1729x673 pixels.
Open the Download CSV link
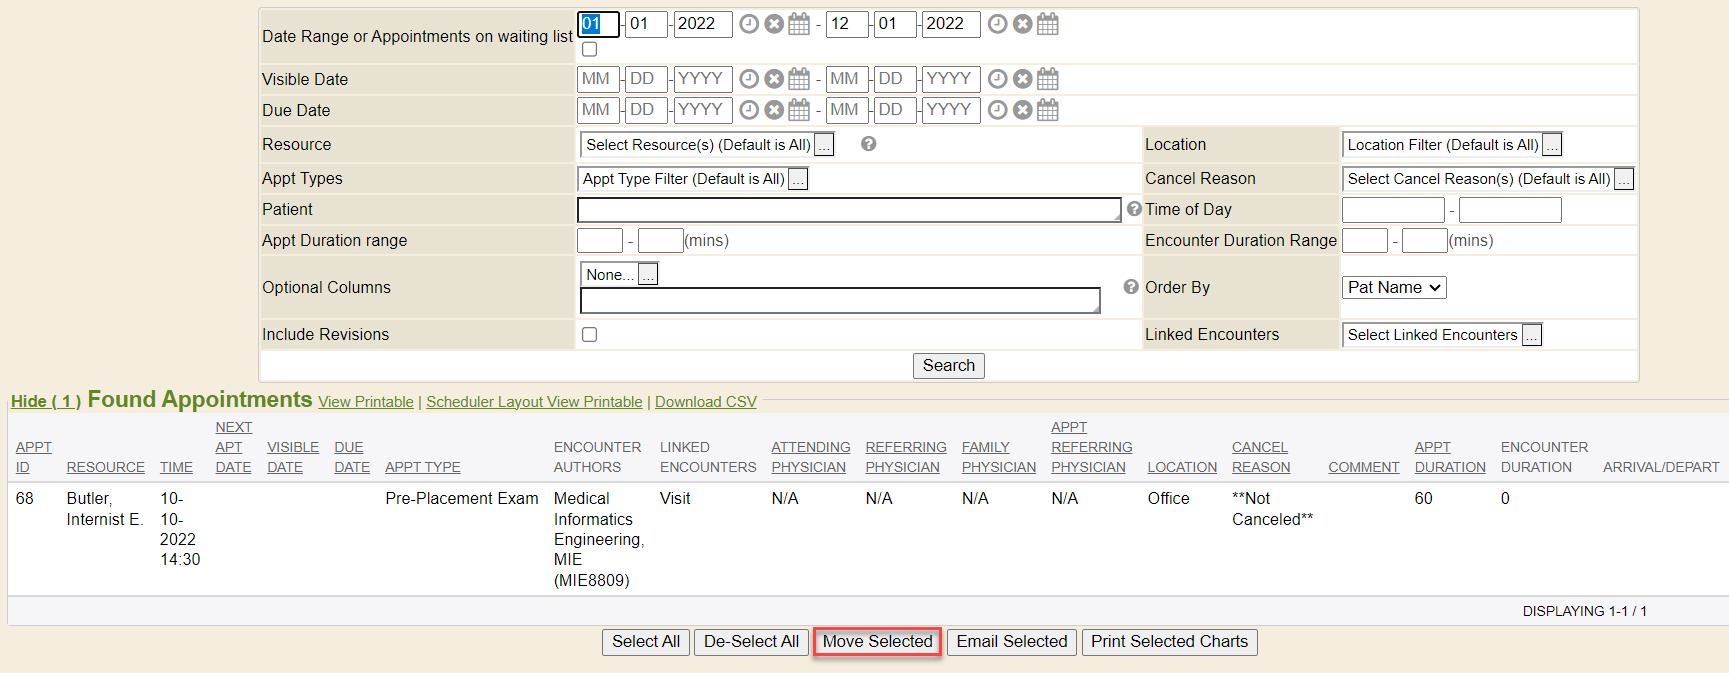[x=705, y=402]
